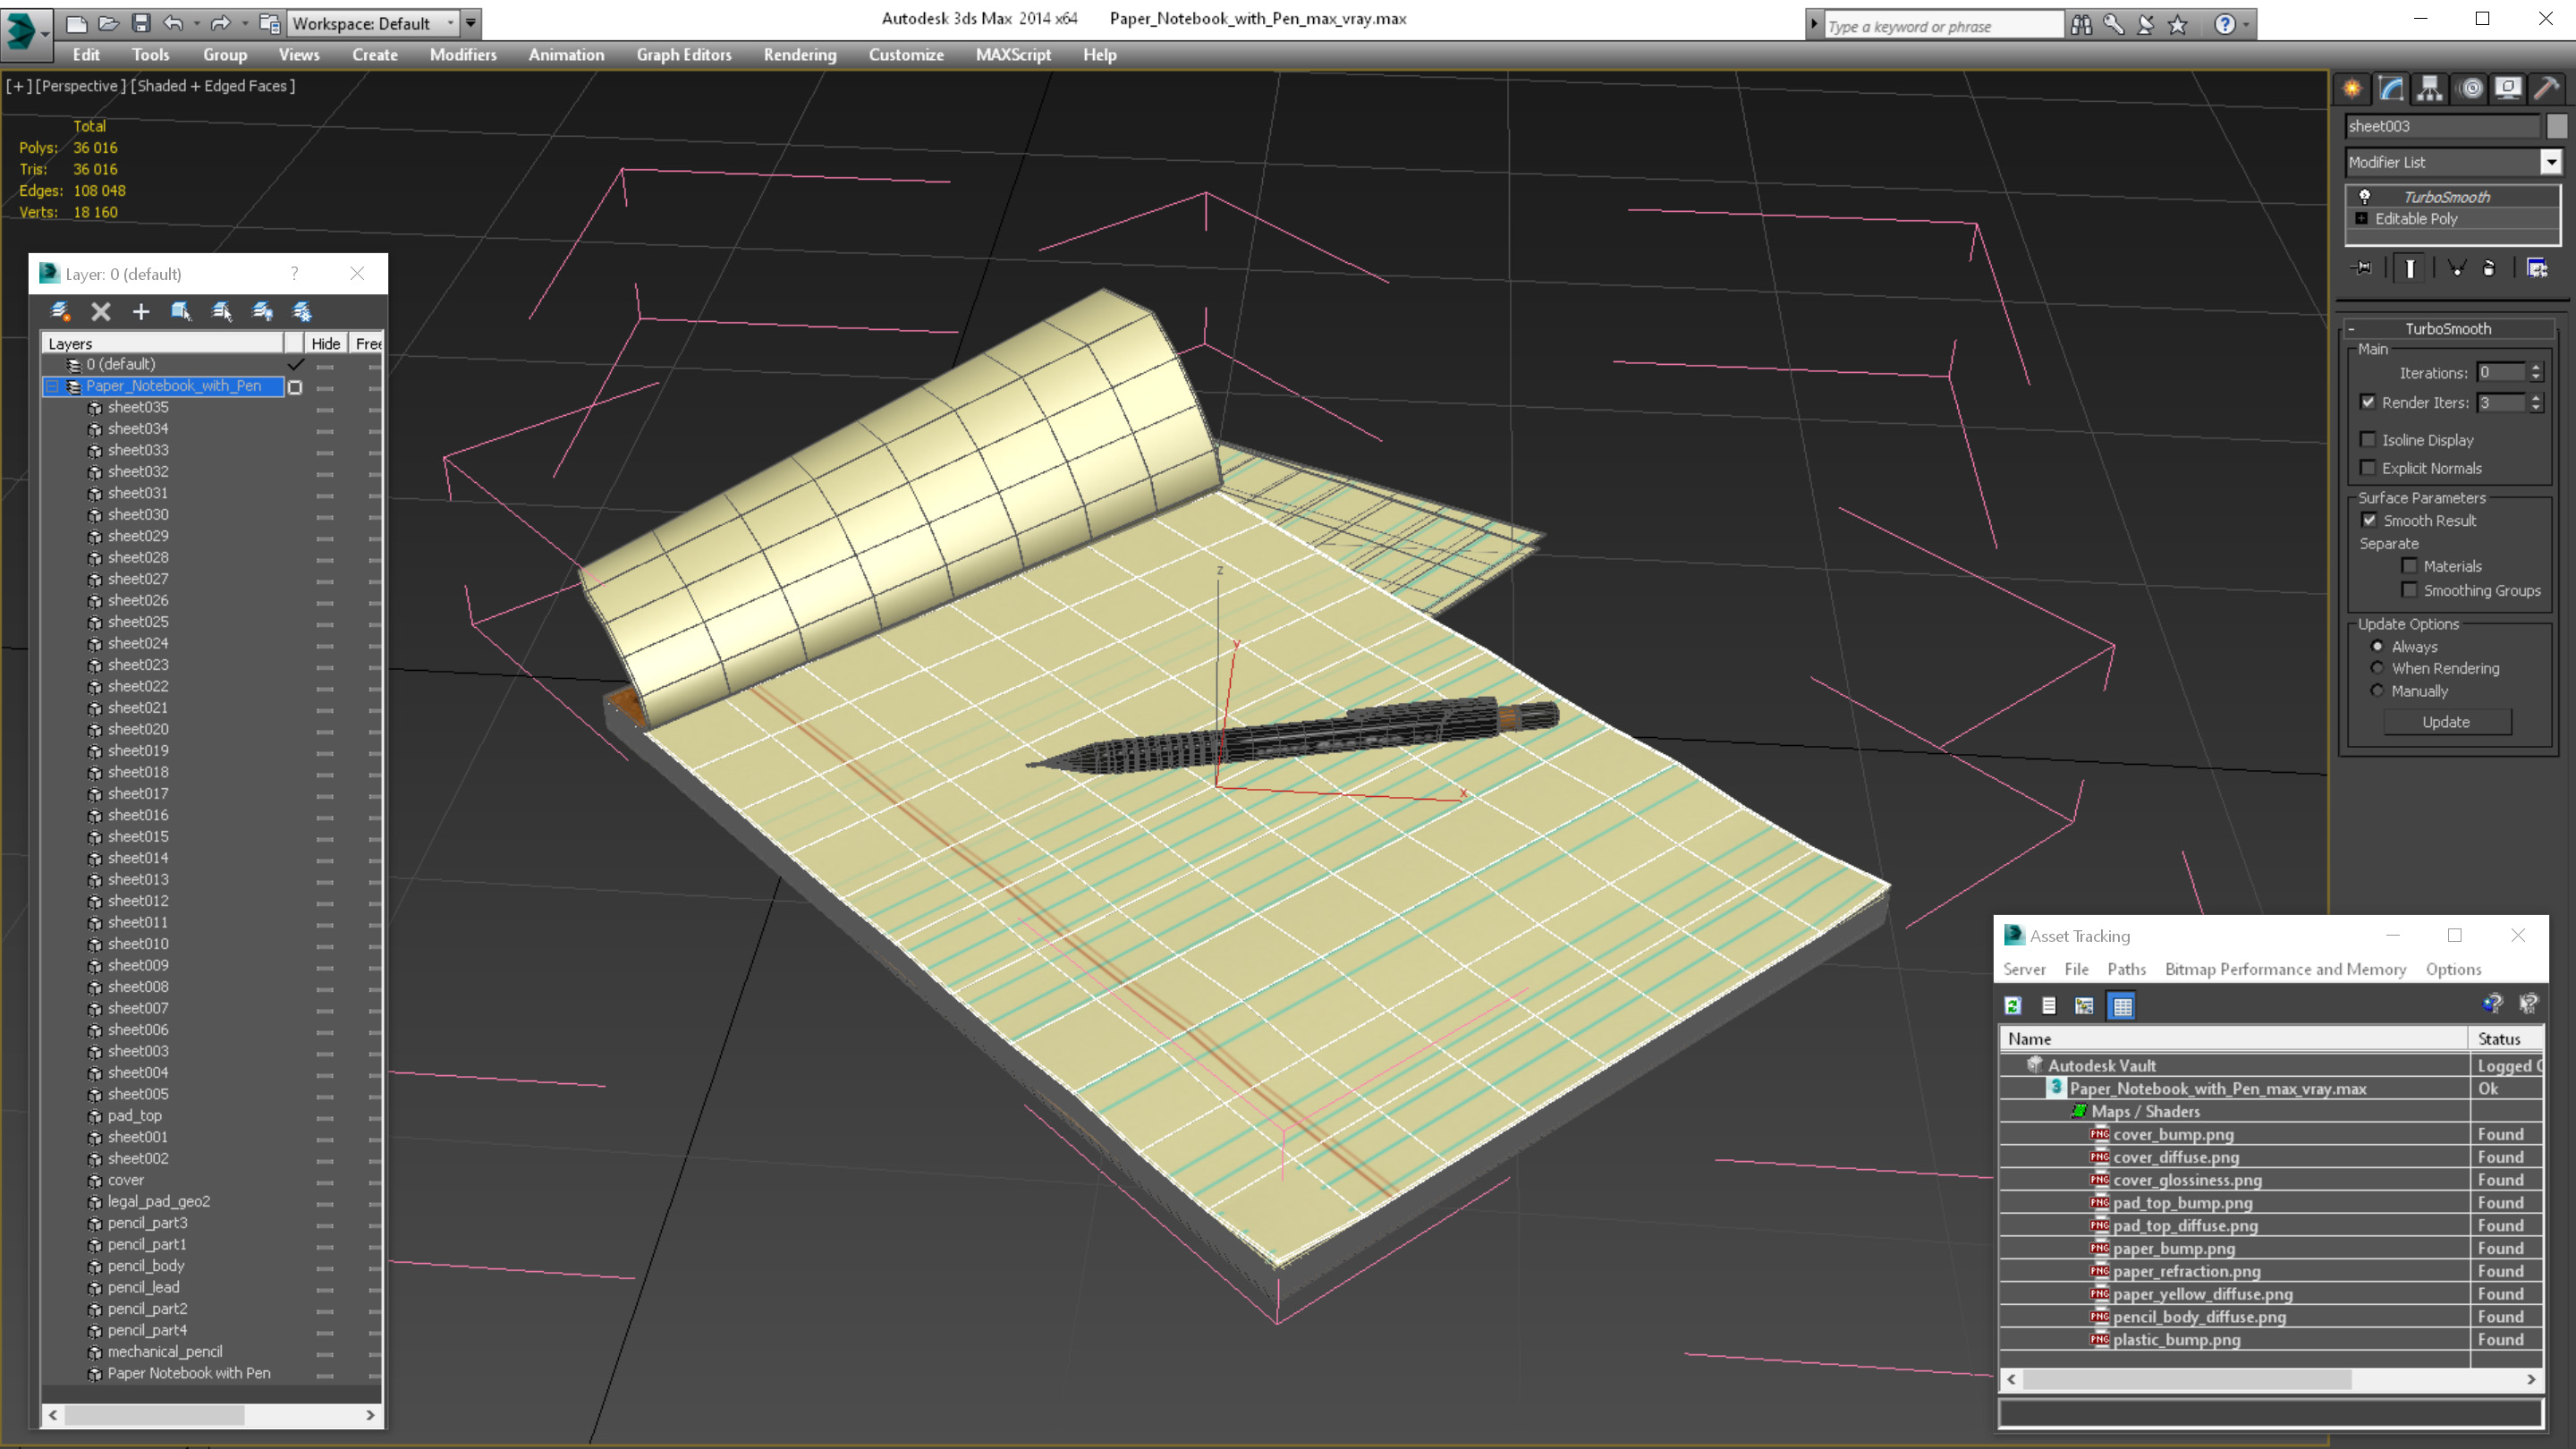Click the Asset Tracking refresh icon
Viewport: 2576px width, 1449px height.
(x=2013, y=1006)
